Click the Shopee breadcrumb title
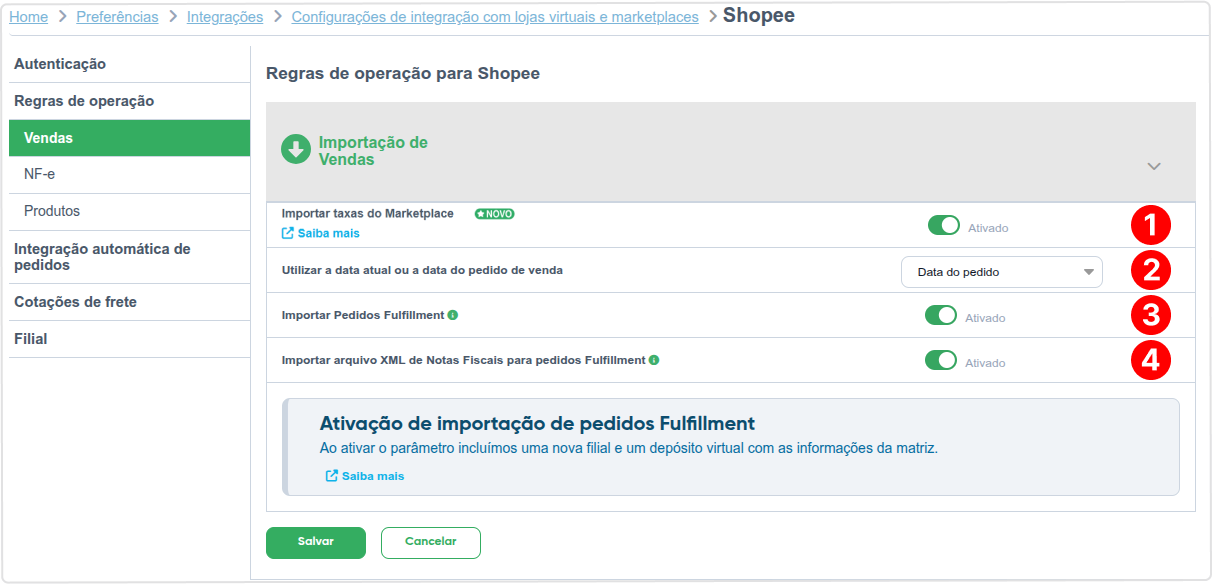The width and height of the screenshot is (1212, 584). coord(758,16)
